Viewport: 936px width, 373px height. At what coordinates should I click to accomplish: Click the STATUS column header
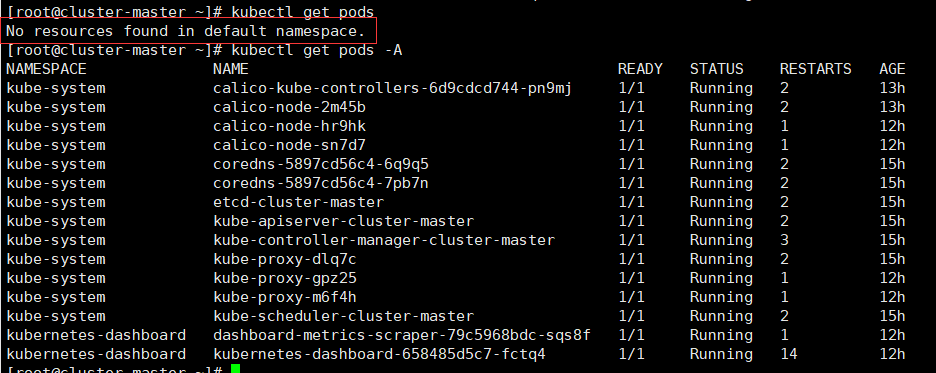coord(716,69)
